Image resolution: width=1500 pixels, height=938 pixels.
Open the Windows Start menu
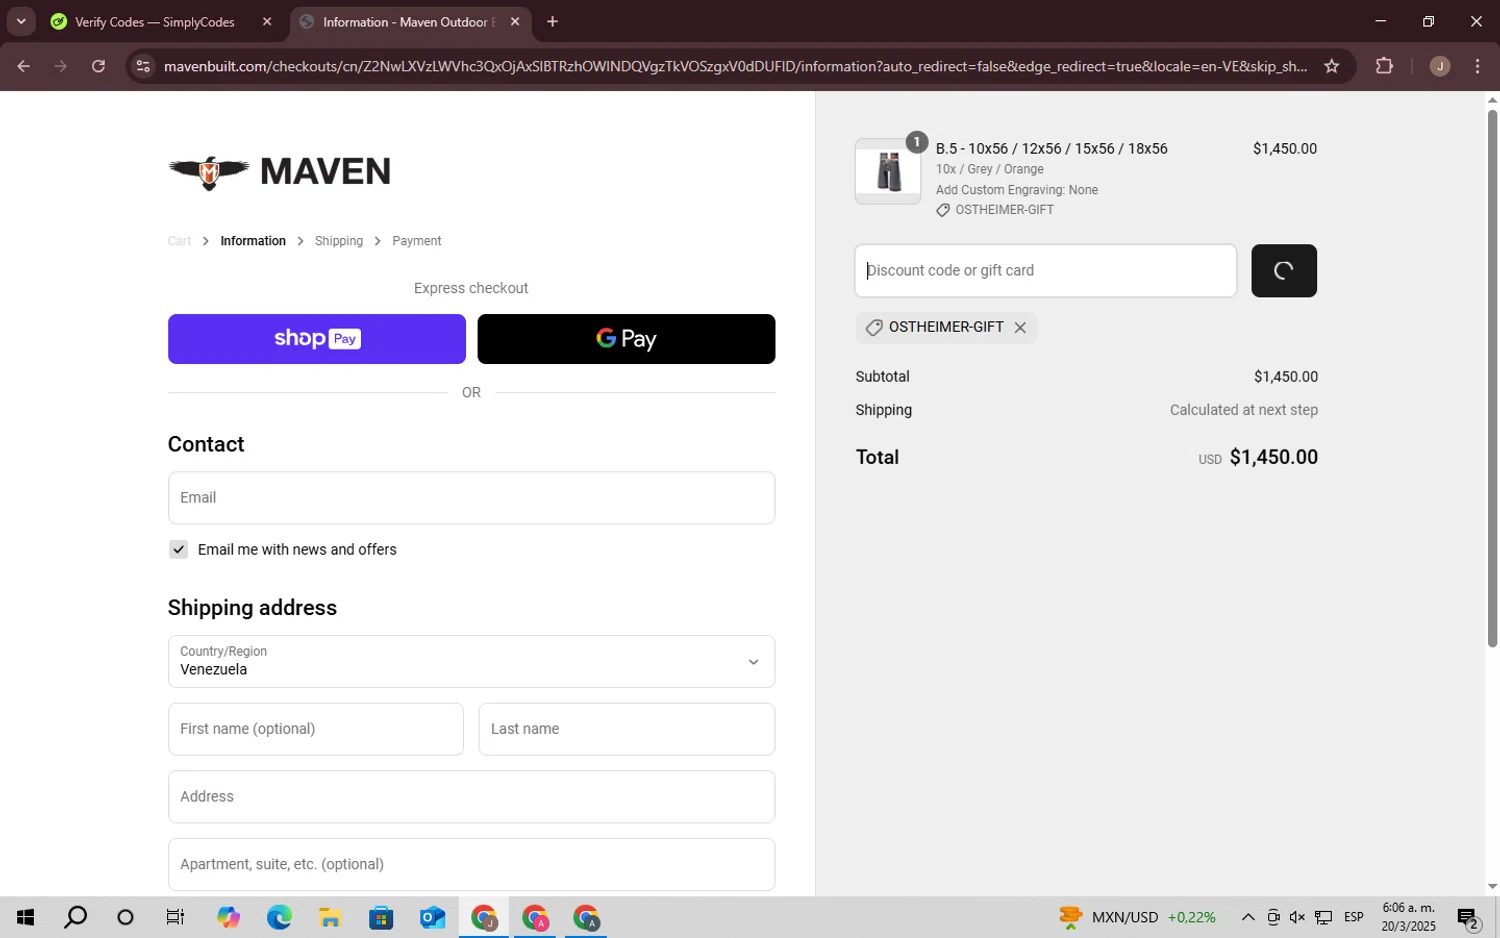(25, 918)
